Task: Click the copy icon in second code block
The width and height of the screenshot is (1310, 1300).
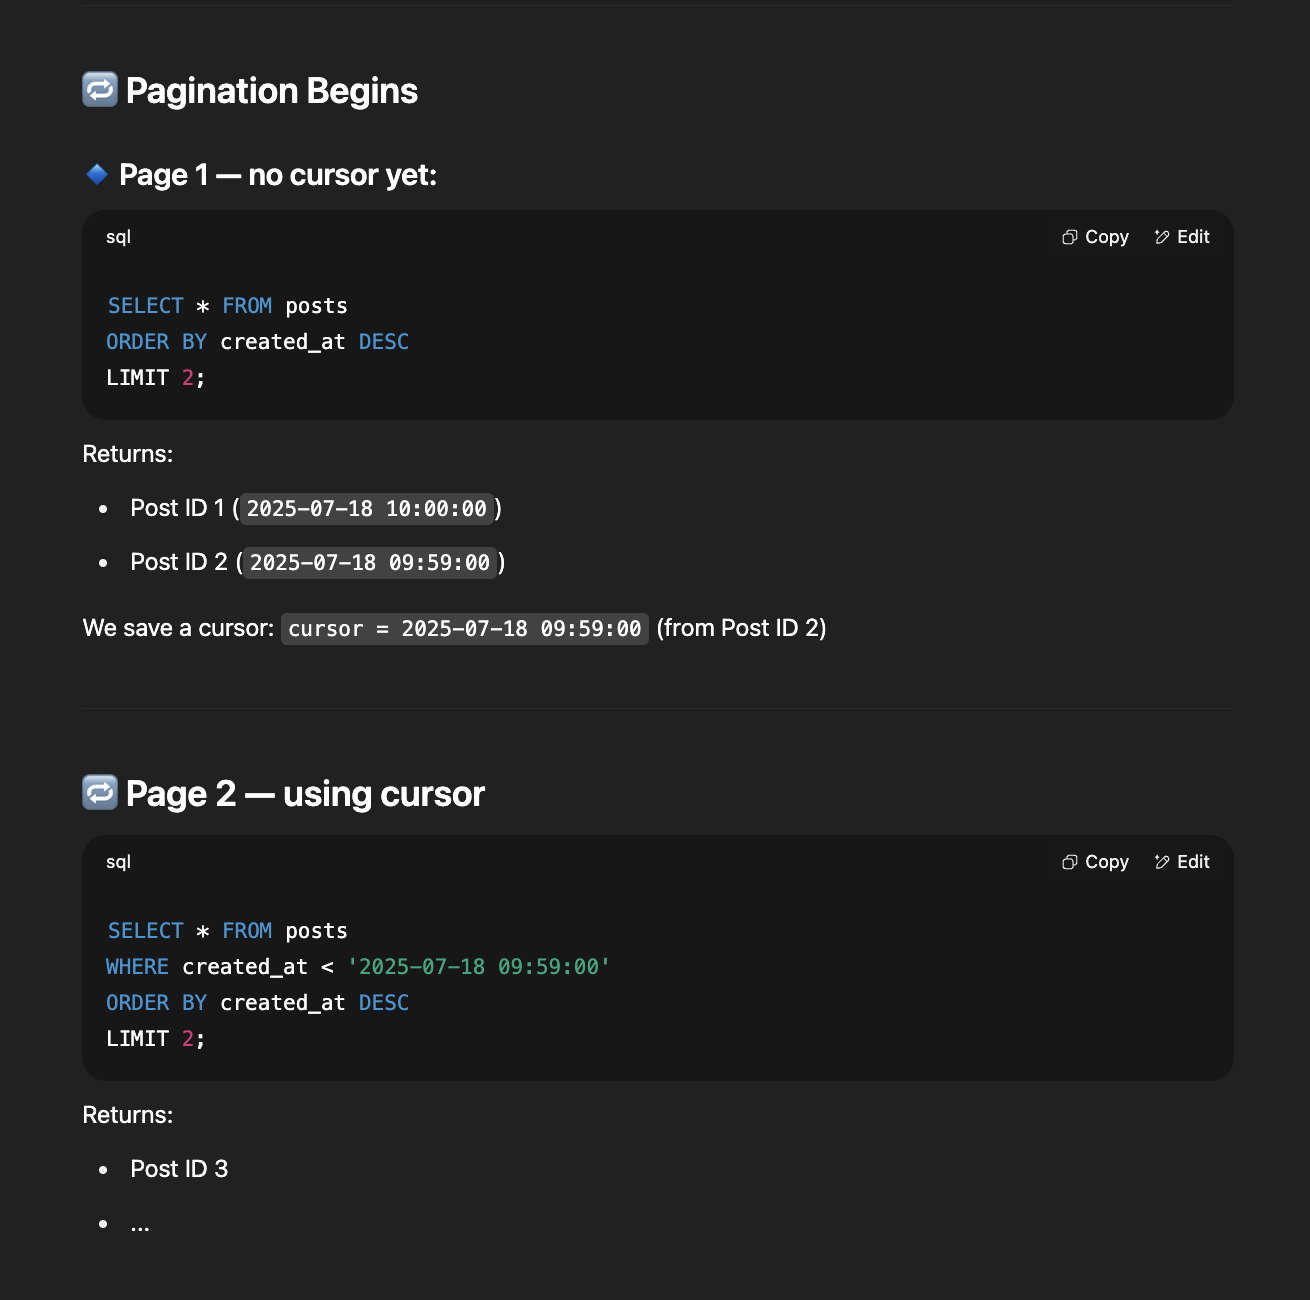Action: 1069,862
